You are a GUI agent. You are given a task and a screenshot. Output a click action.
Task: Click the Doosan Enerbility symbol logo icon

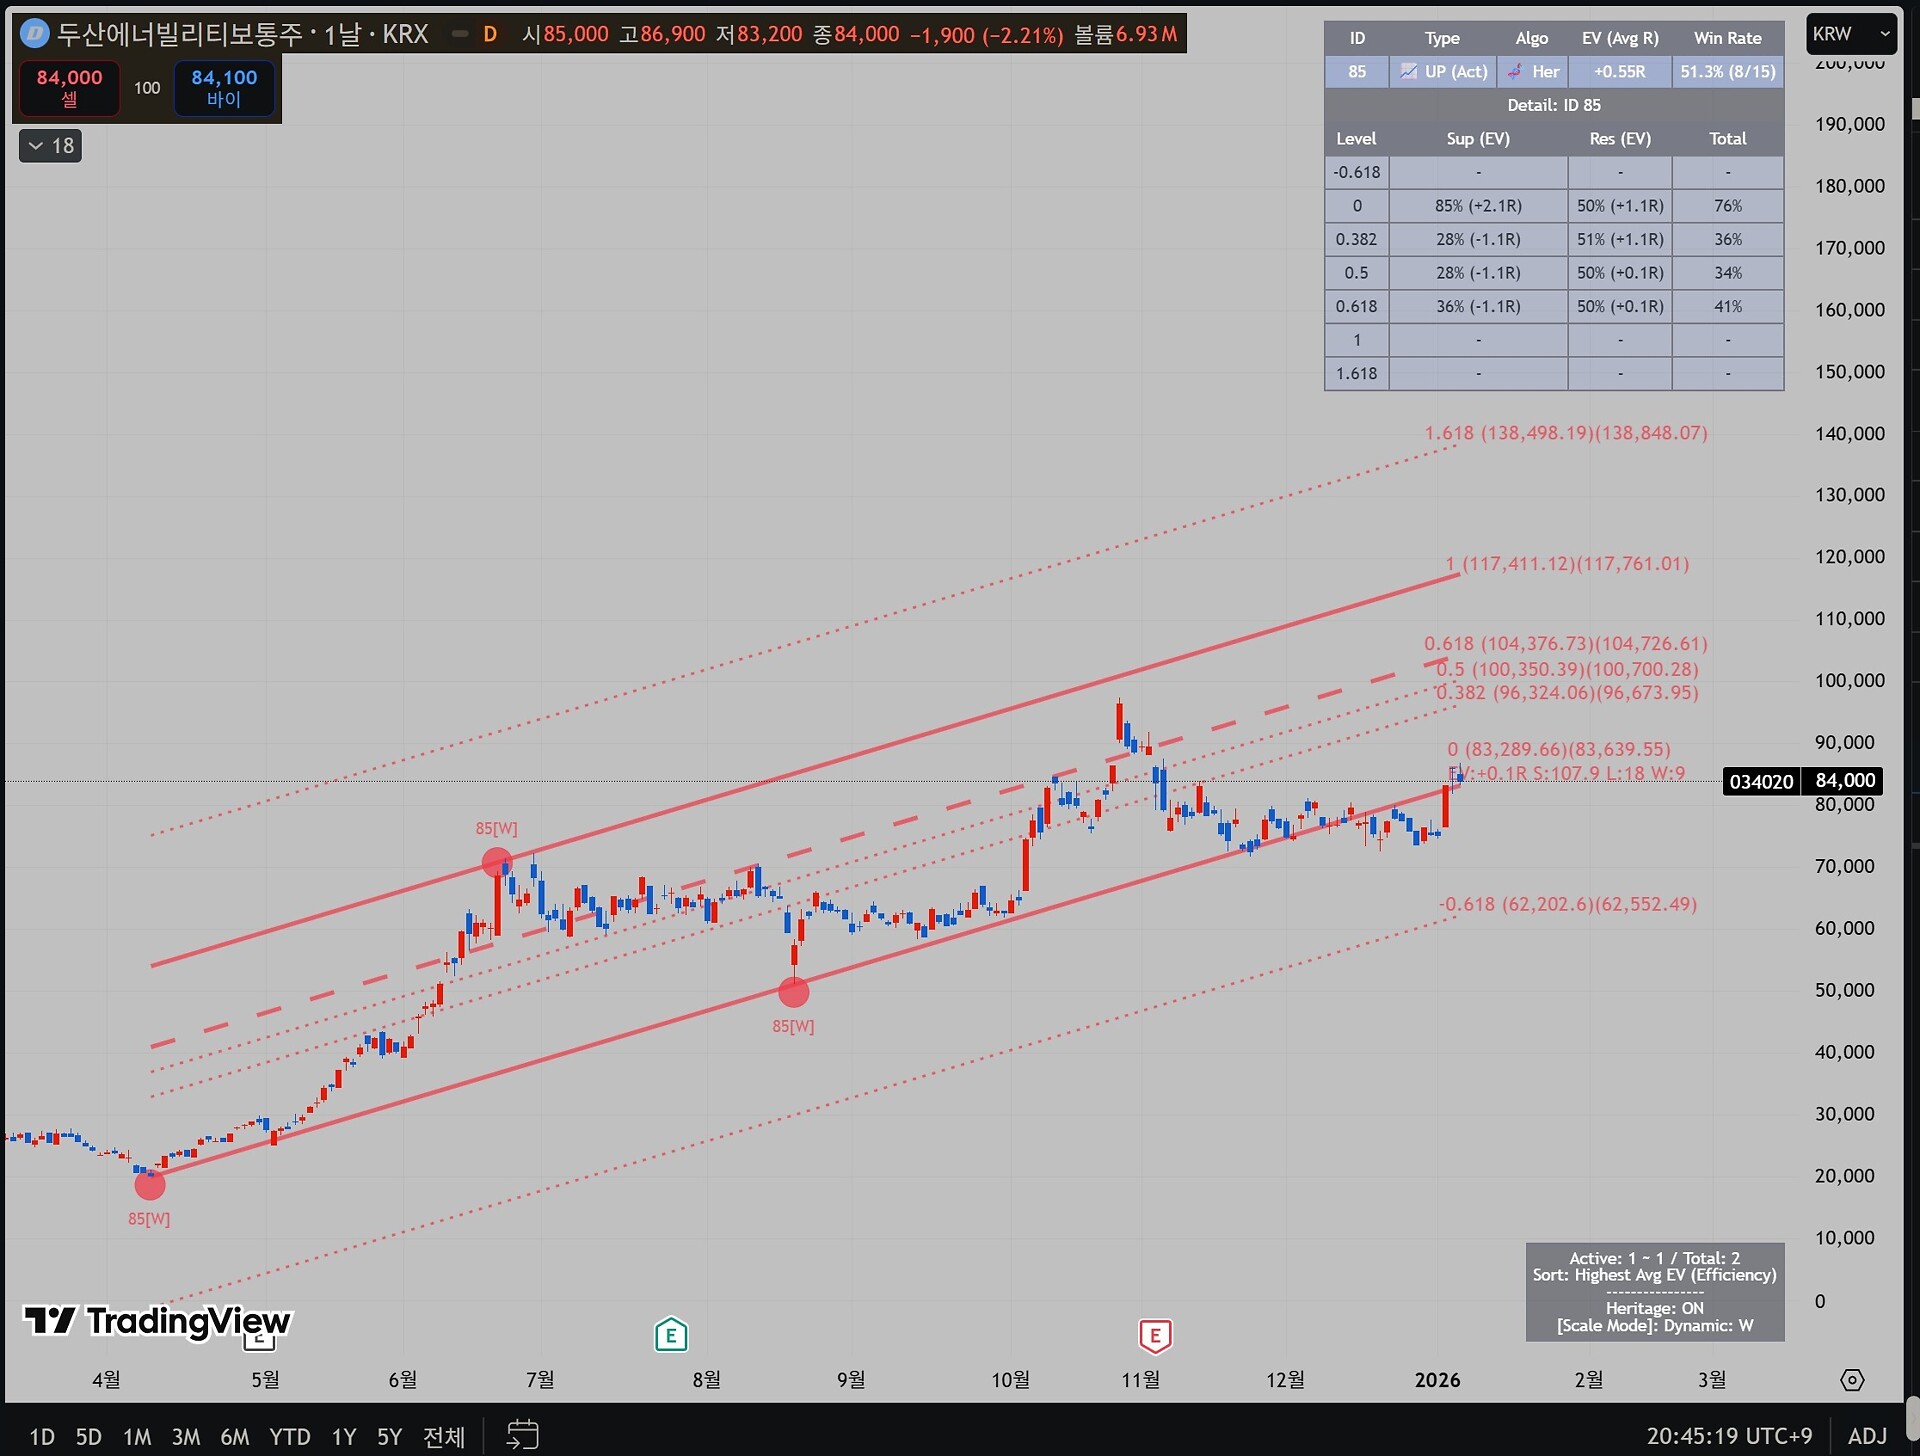coord(35,34)
